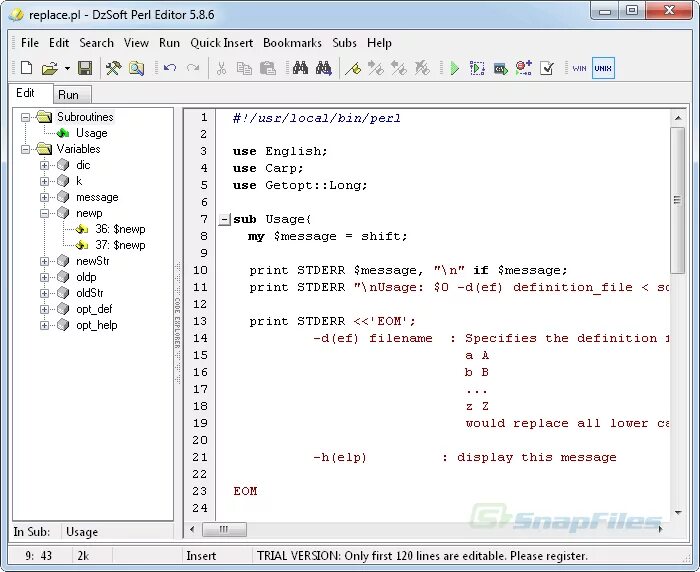This screenshot has width=700, height=572.
Task: Save the file with floppy icon
Action: click(85, 68)
